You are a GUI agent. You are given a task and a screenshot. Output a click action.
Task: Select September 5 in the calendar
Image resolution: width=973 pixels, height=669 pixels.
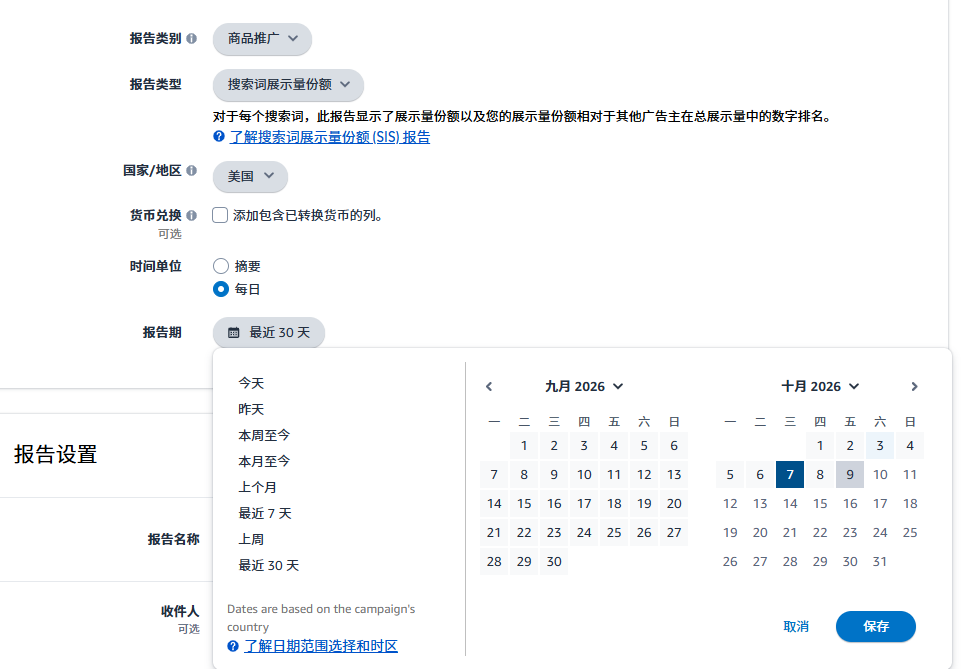point(644,446)
